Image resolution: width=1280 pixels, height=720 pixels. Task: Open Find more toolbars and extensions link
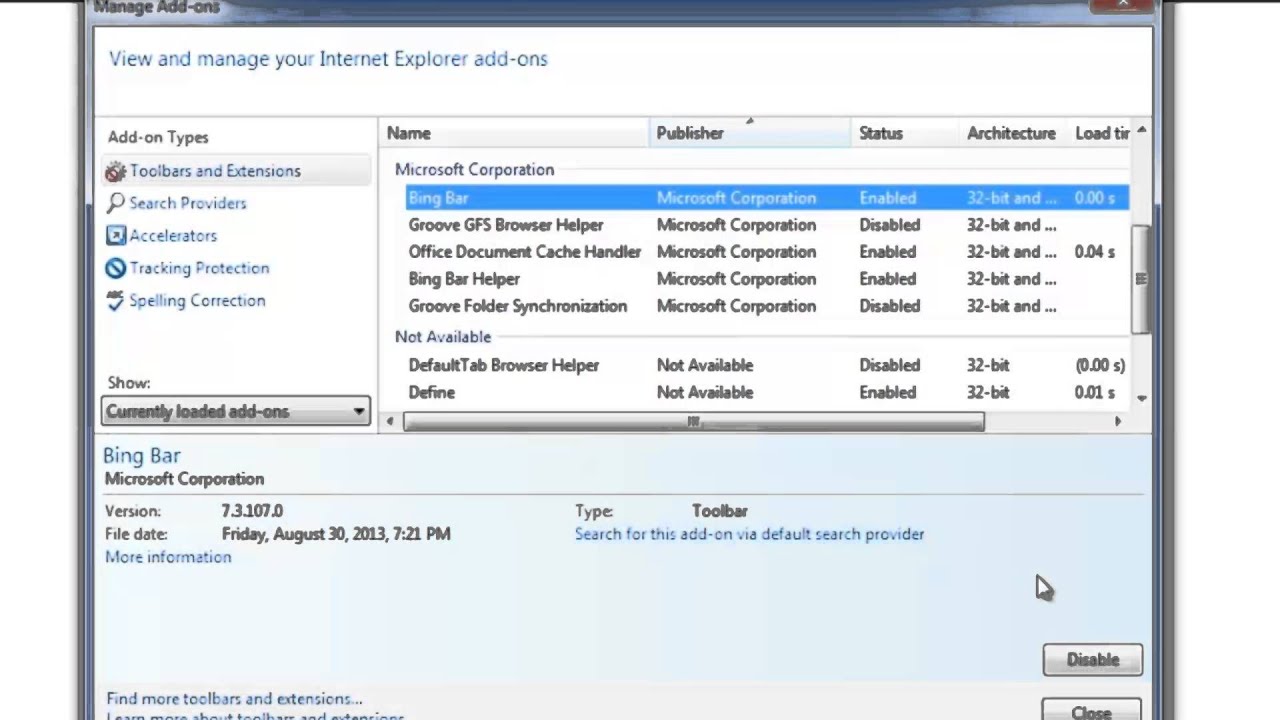click(x=234, y=699)
